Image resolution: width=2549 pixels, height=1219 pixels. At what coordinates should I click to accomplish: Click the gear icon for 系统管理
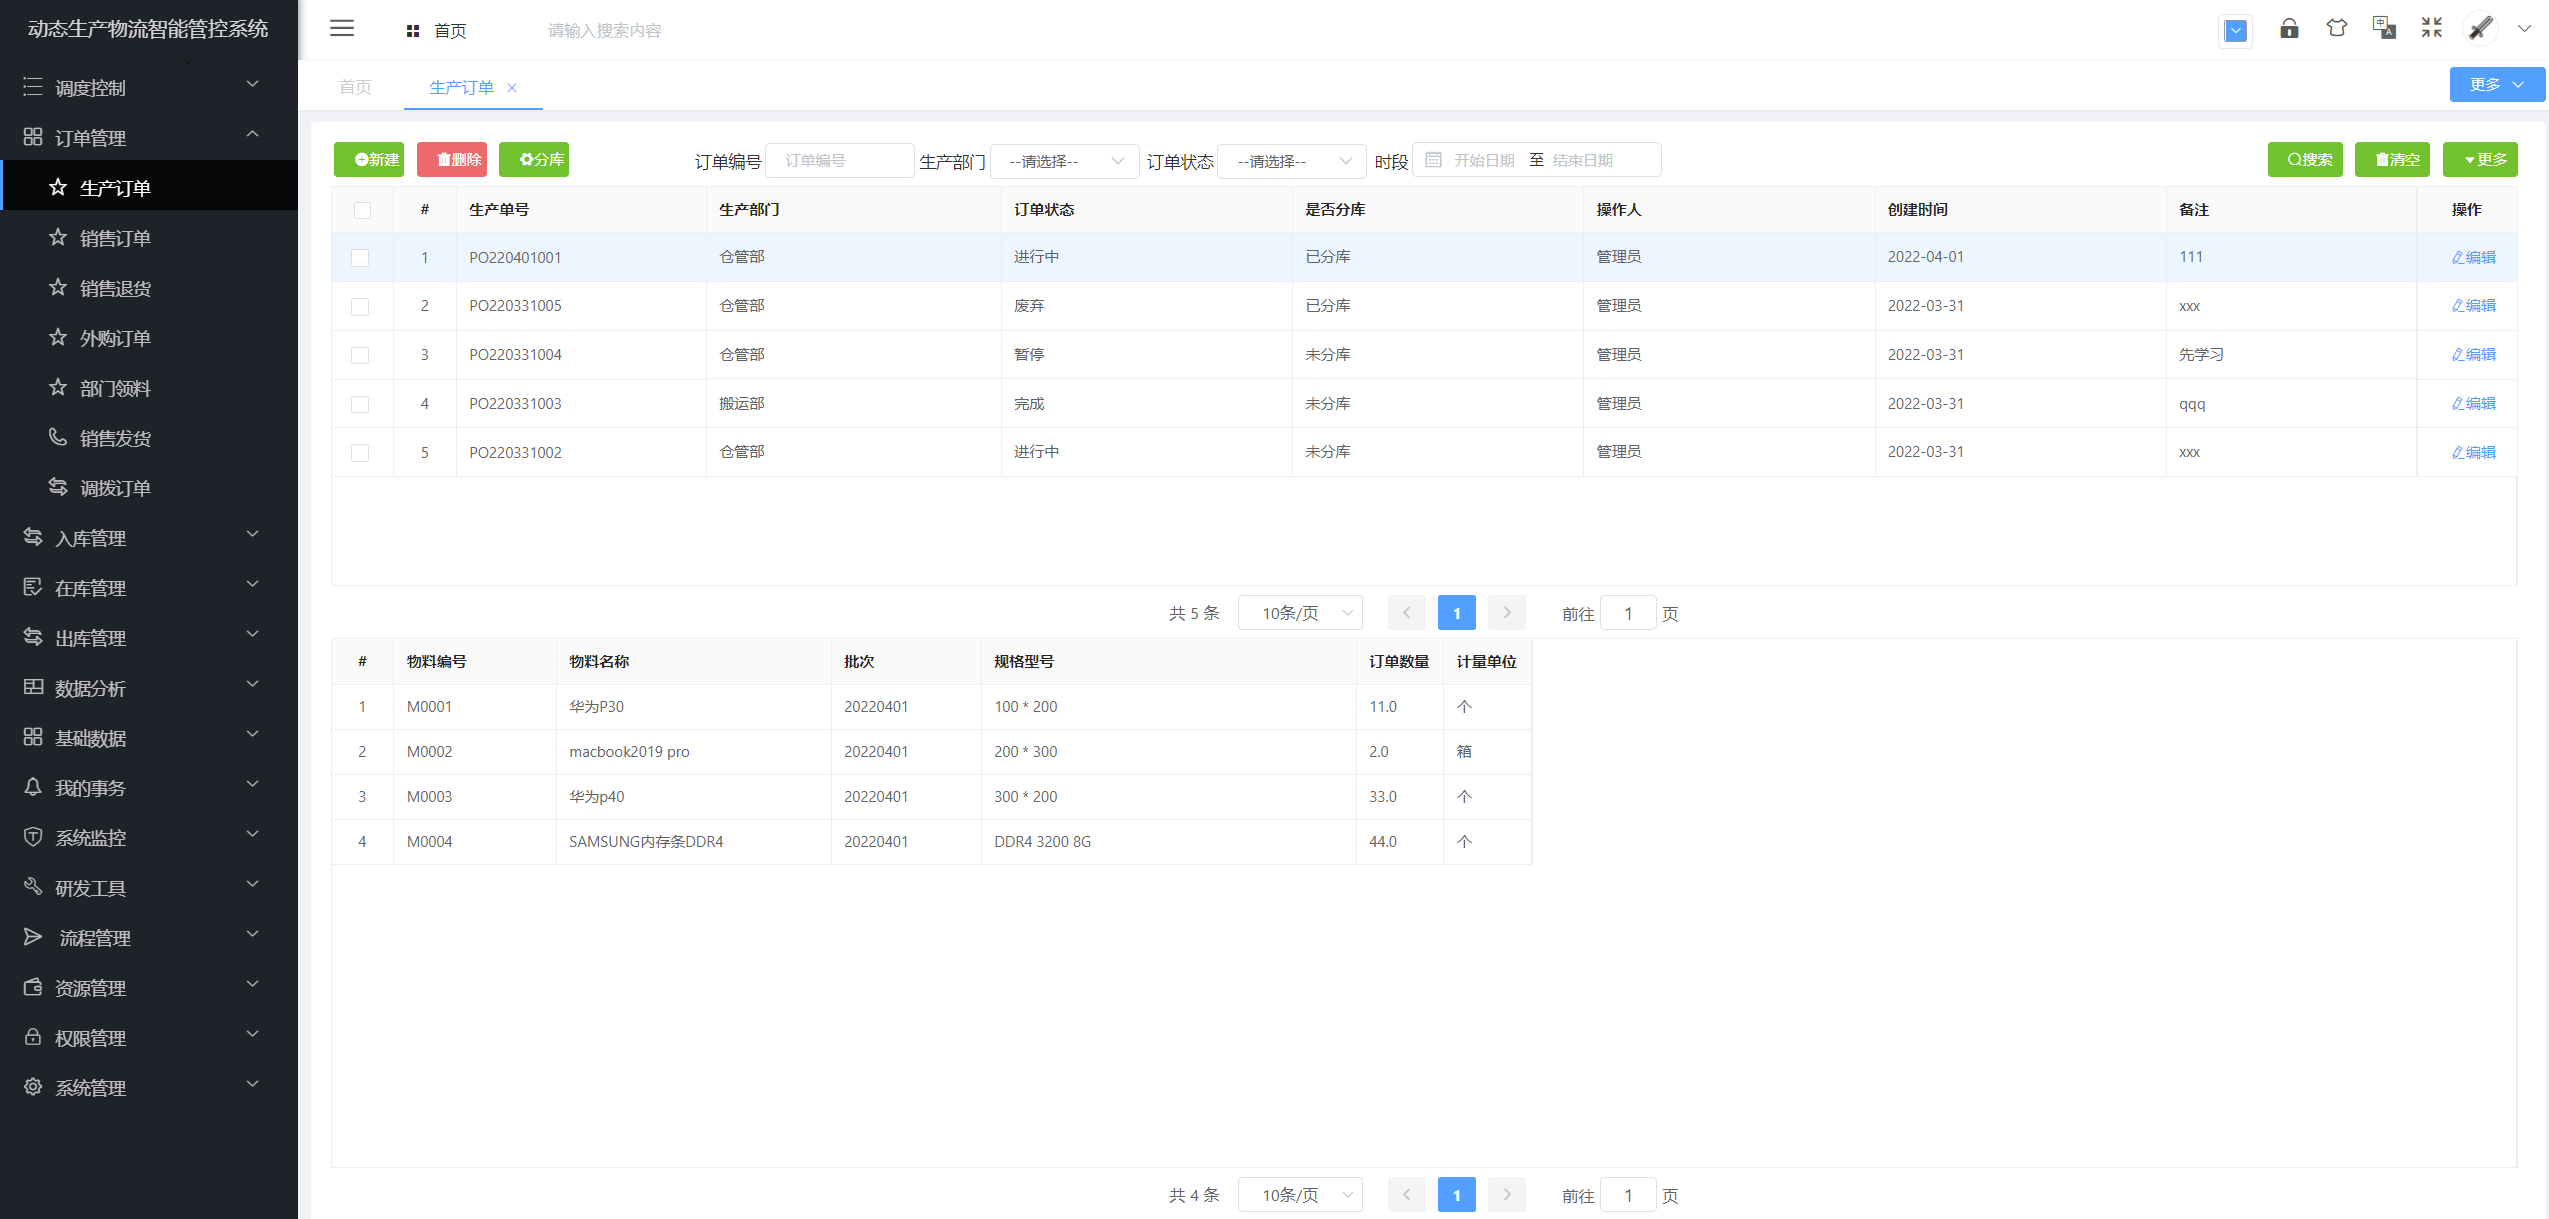click(x=33, y=1087)
